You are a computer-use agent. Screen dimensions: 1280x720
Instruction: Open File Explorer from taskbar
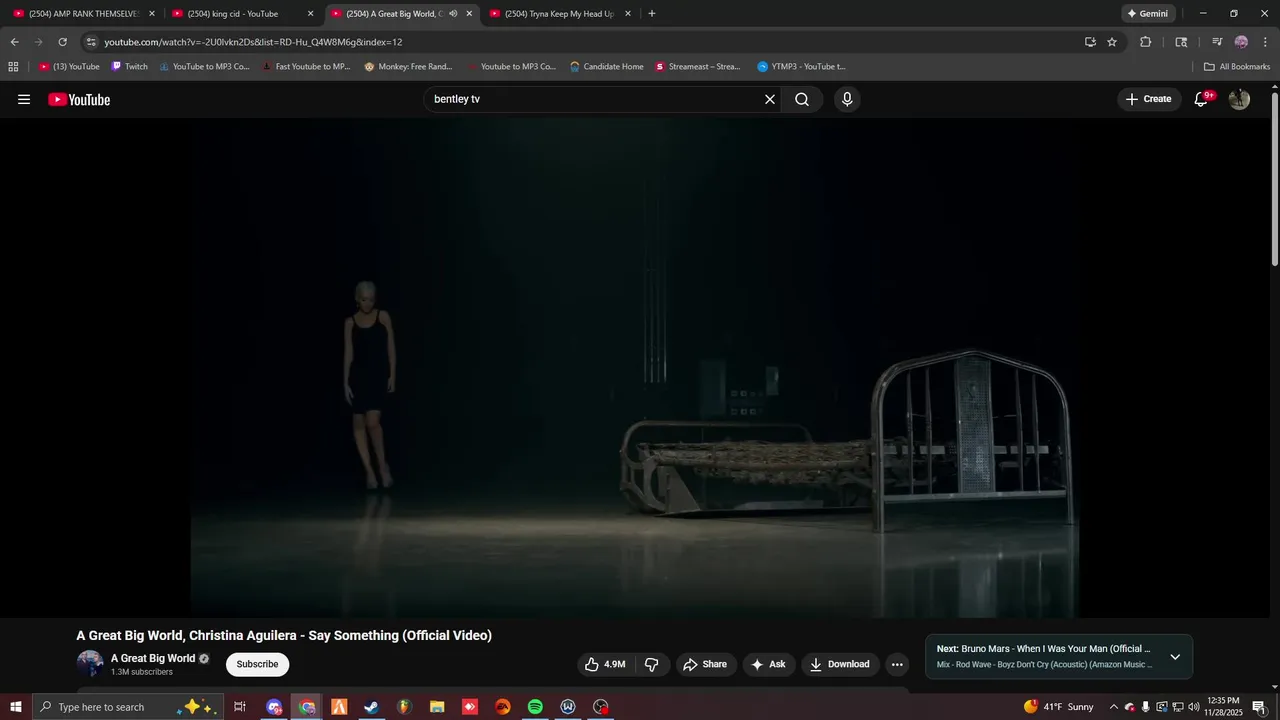pyautogui.click(x=437, y=707)
